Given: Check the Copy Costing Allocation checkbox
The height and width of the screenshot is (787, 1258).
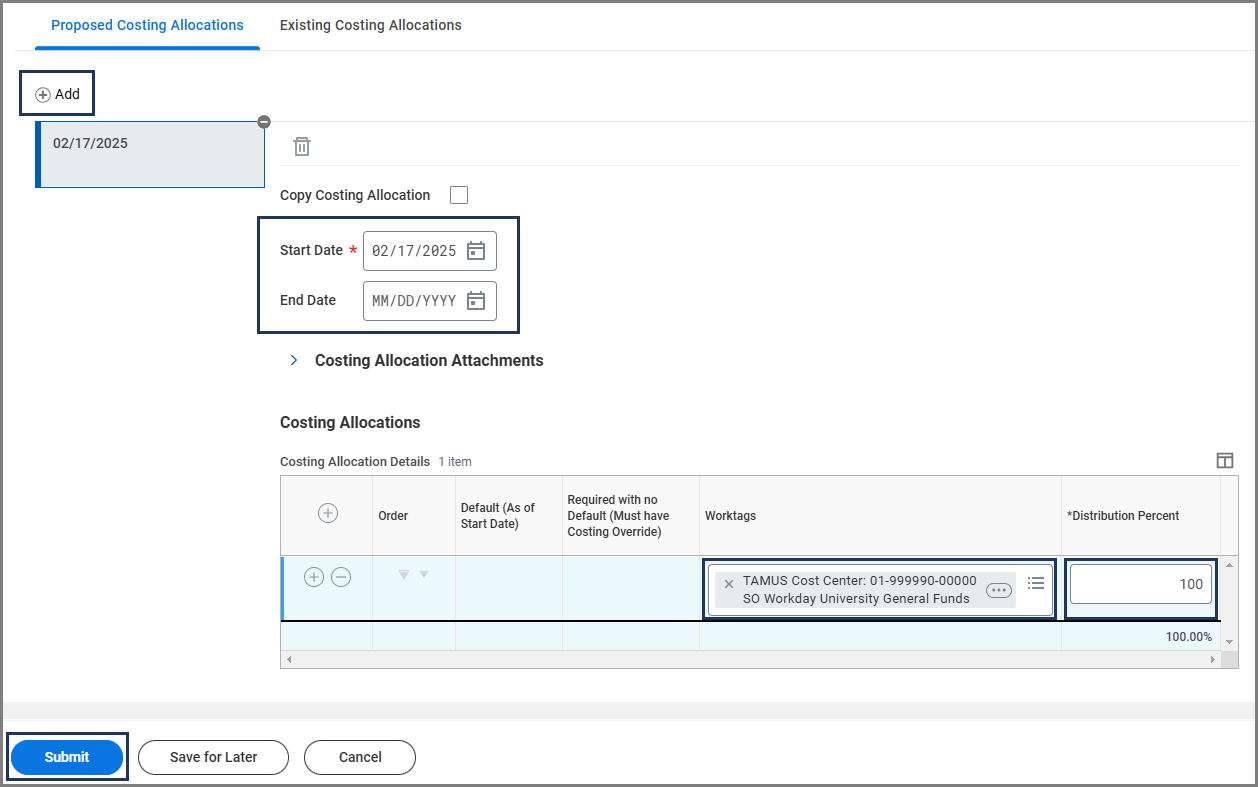Looking at the screenshot, I should [459, 195].
